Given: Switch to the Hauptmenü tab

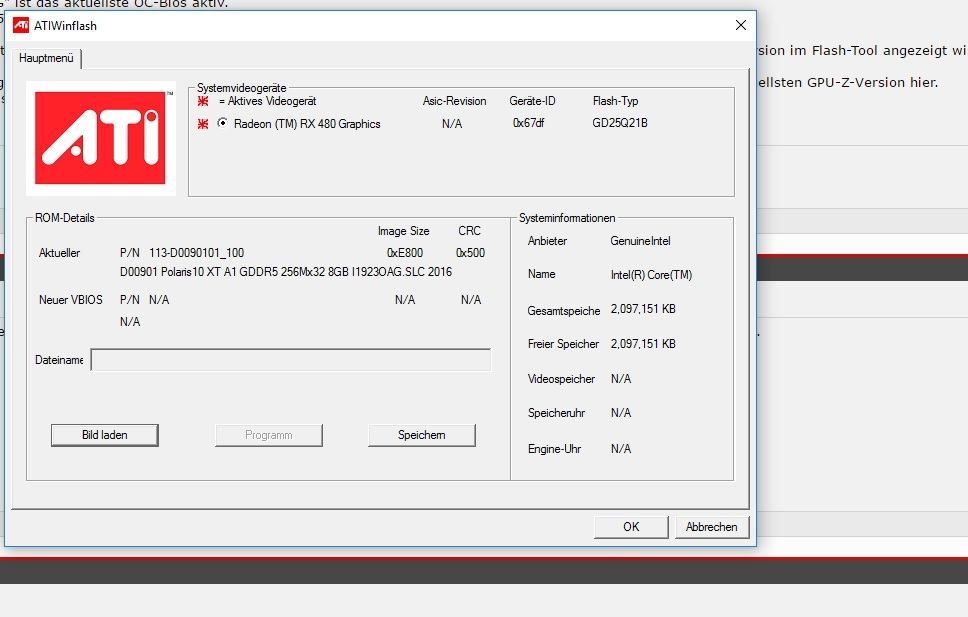Looking at the screenshot, I should click(46, 58).
